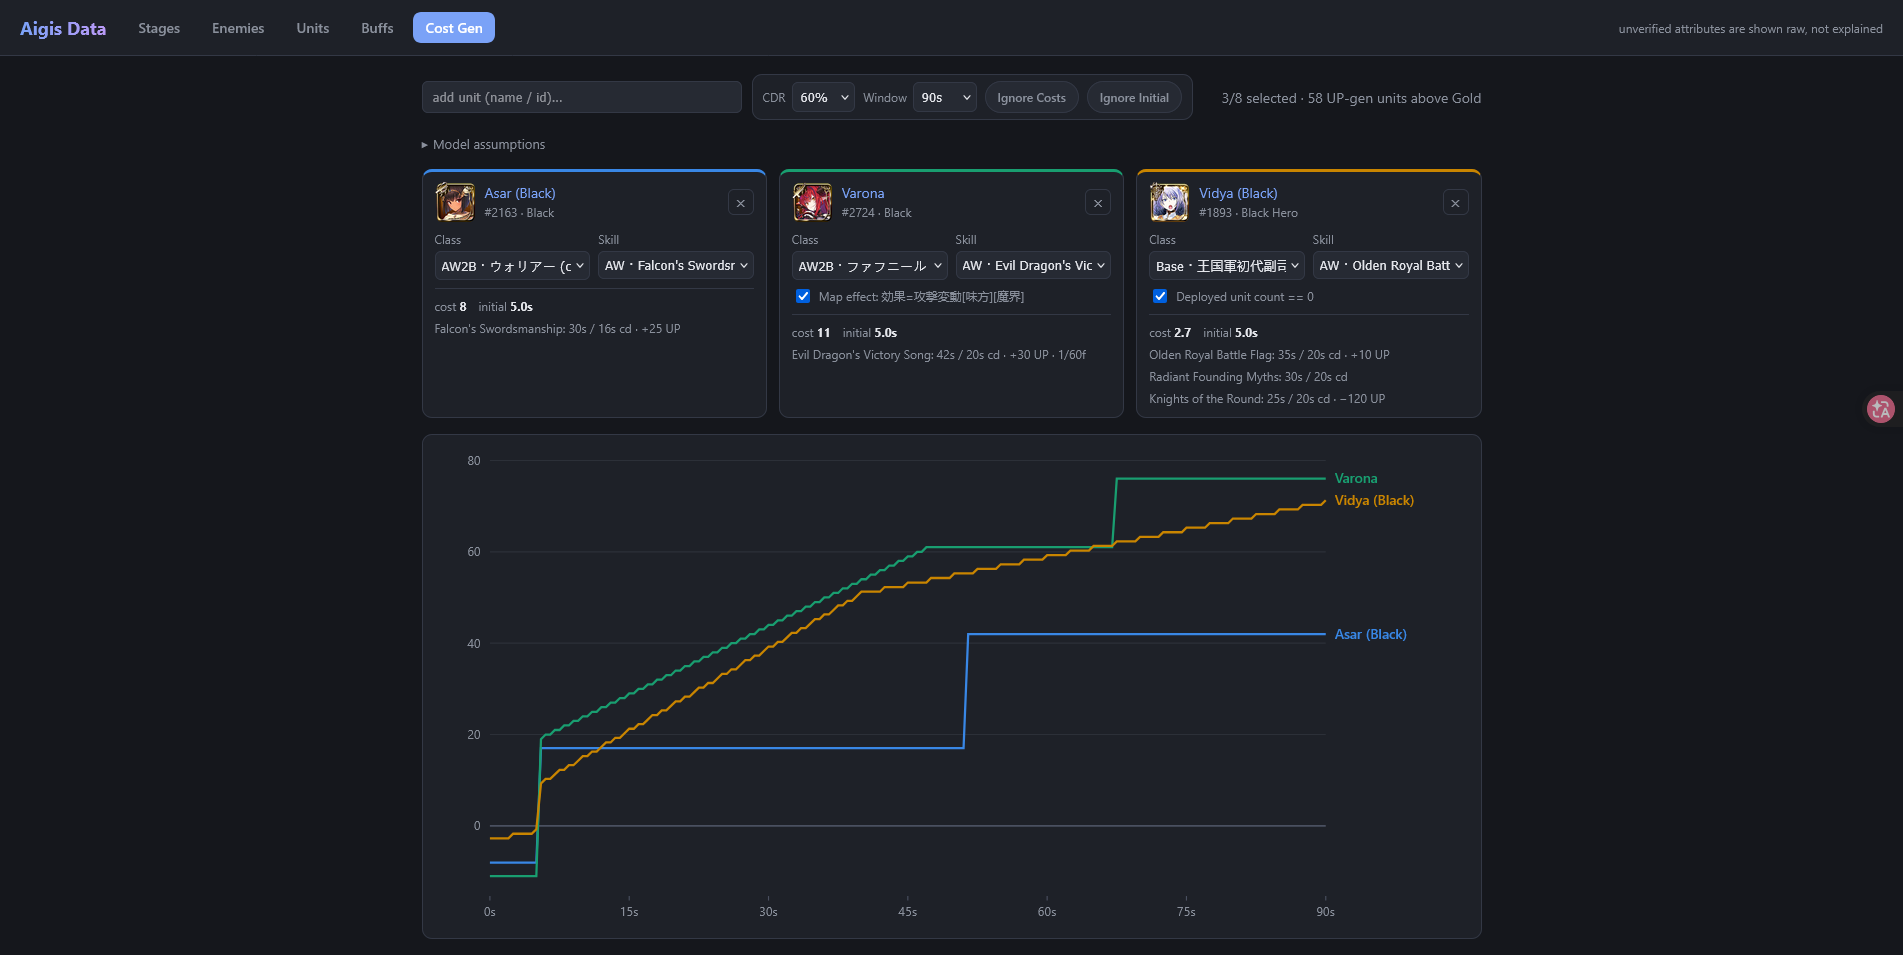The image size is (1903, 955).
Task: Toggle the Ignore Costs option
Action: tap(1031, 98)
